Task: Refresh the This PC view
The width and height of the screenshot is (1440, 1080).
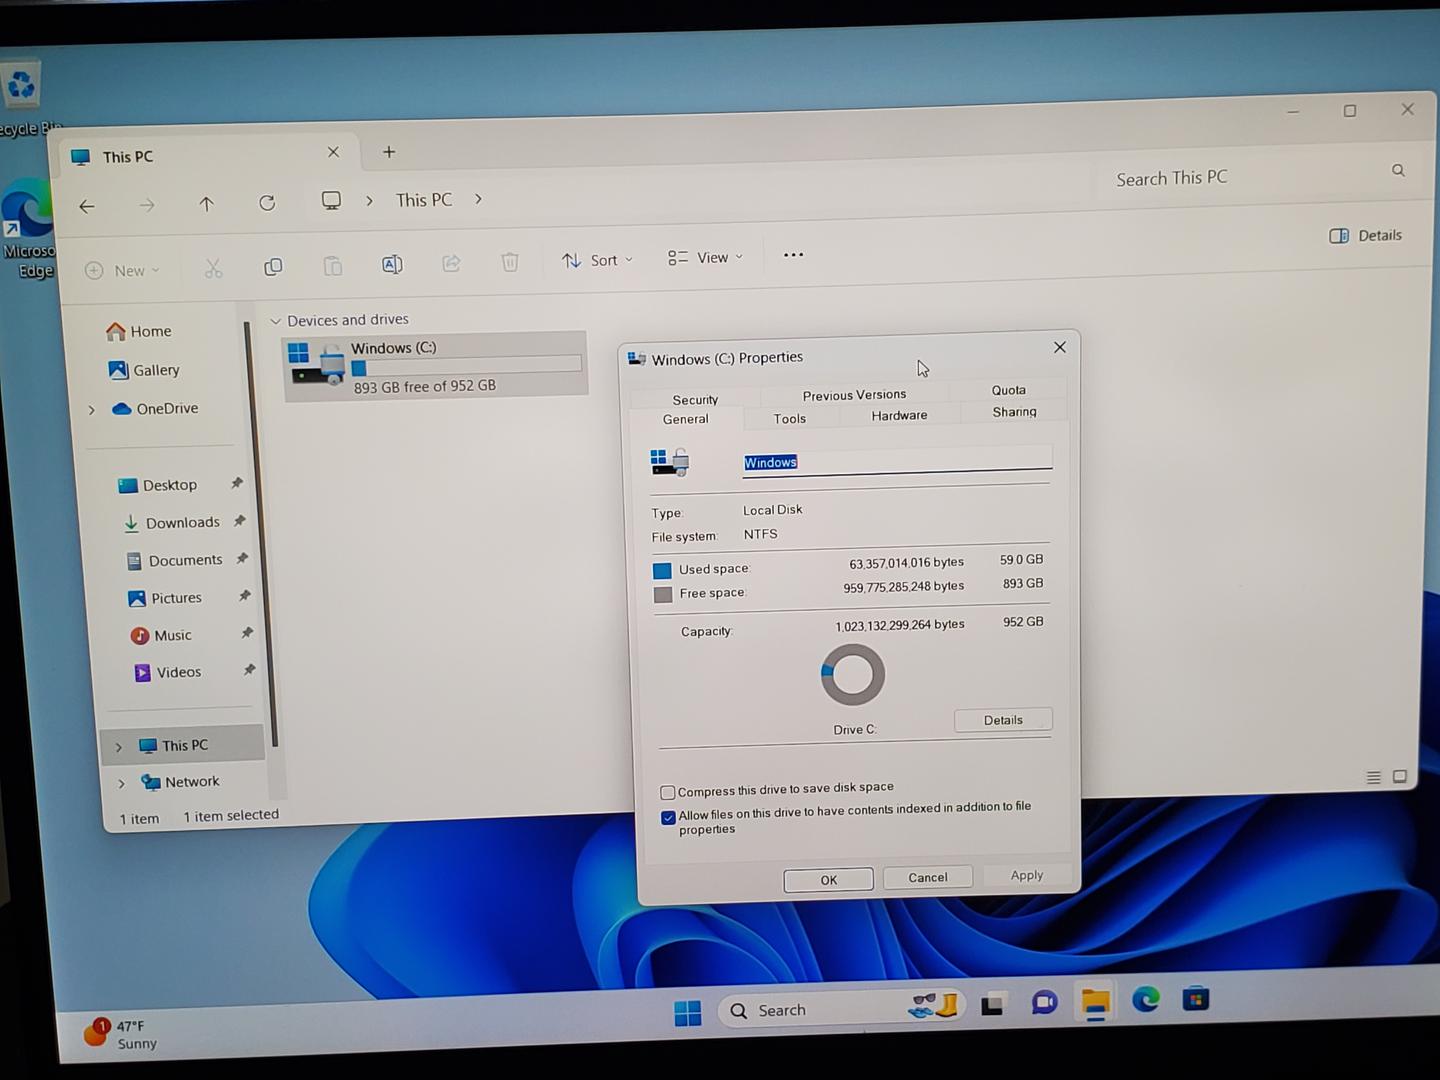Action: pos(267,203)
